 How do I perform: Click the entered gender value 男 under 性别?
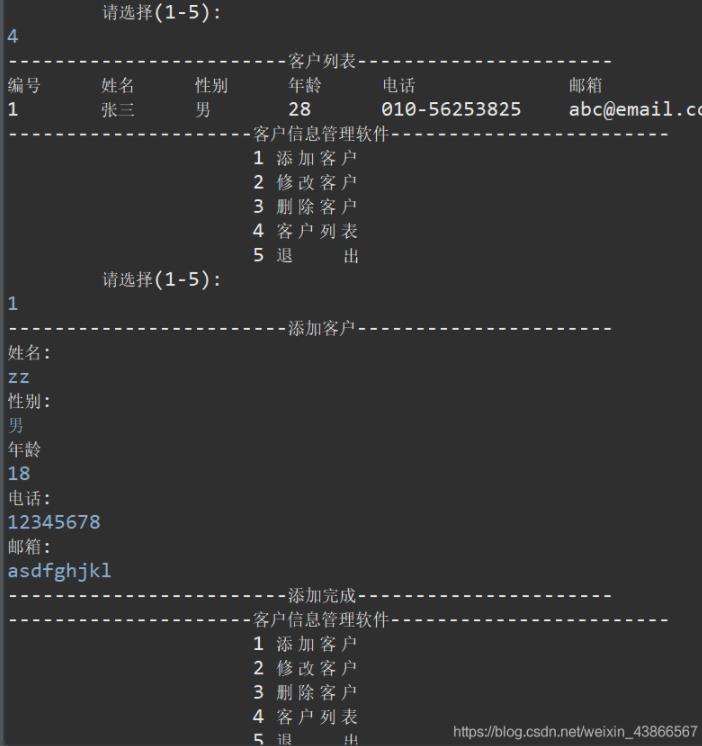[x=16, y=425]
